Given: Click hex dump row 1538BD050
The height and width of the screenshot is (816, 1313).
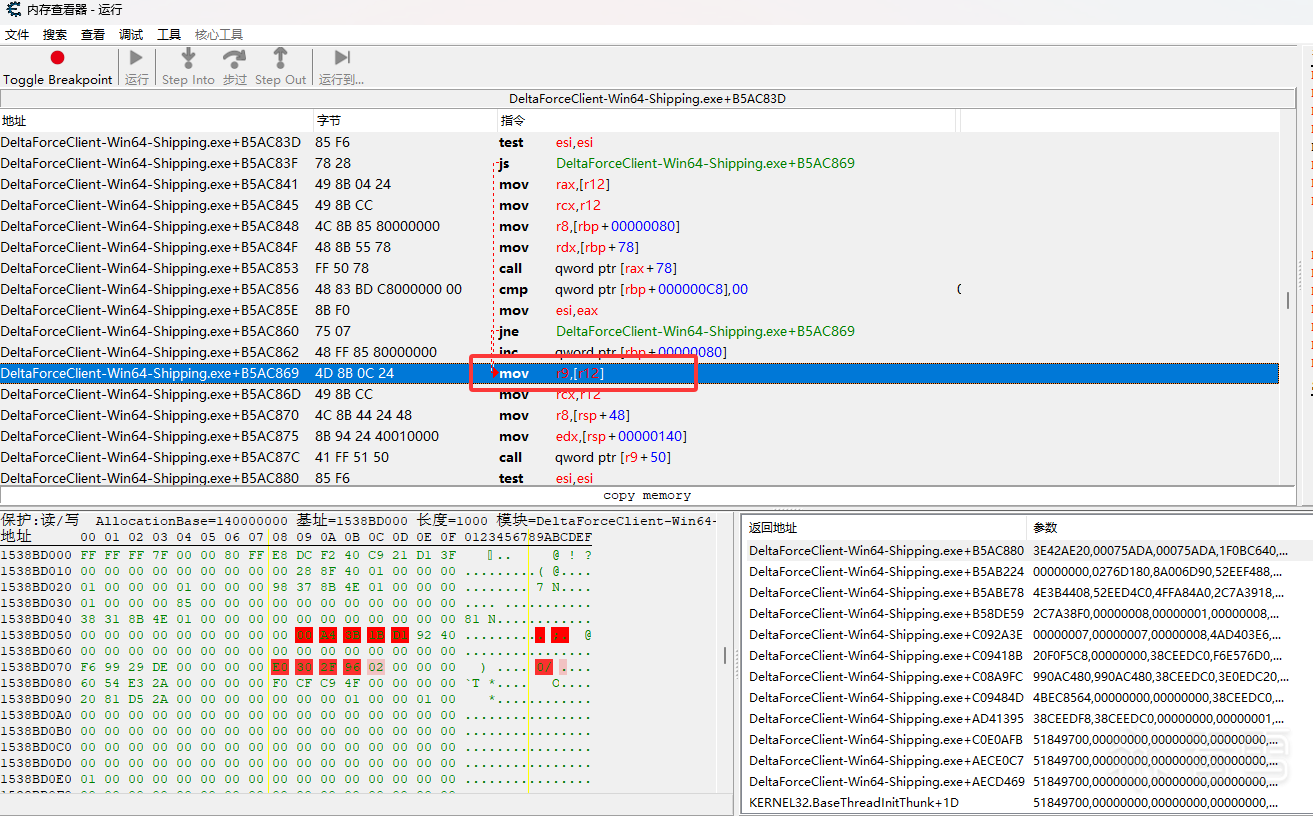Looking at the screenshot, I should (x=297, y=635).
